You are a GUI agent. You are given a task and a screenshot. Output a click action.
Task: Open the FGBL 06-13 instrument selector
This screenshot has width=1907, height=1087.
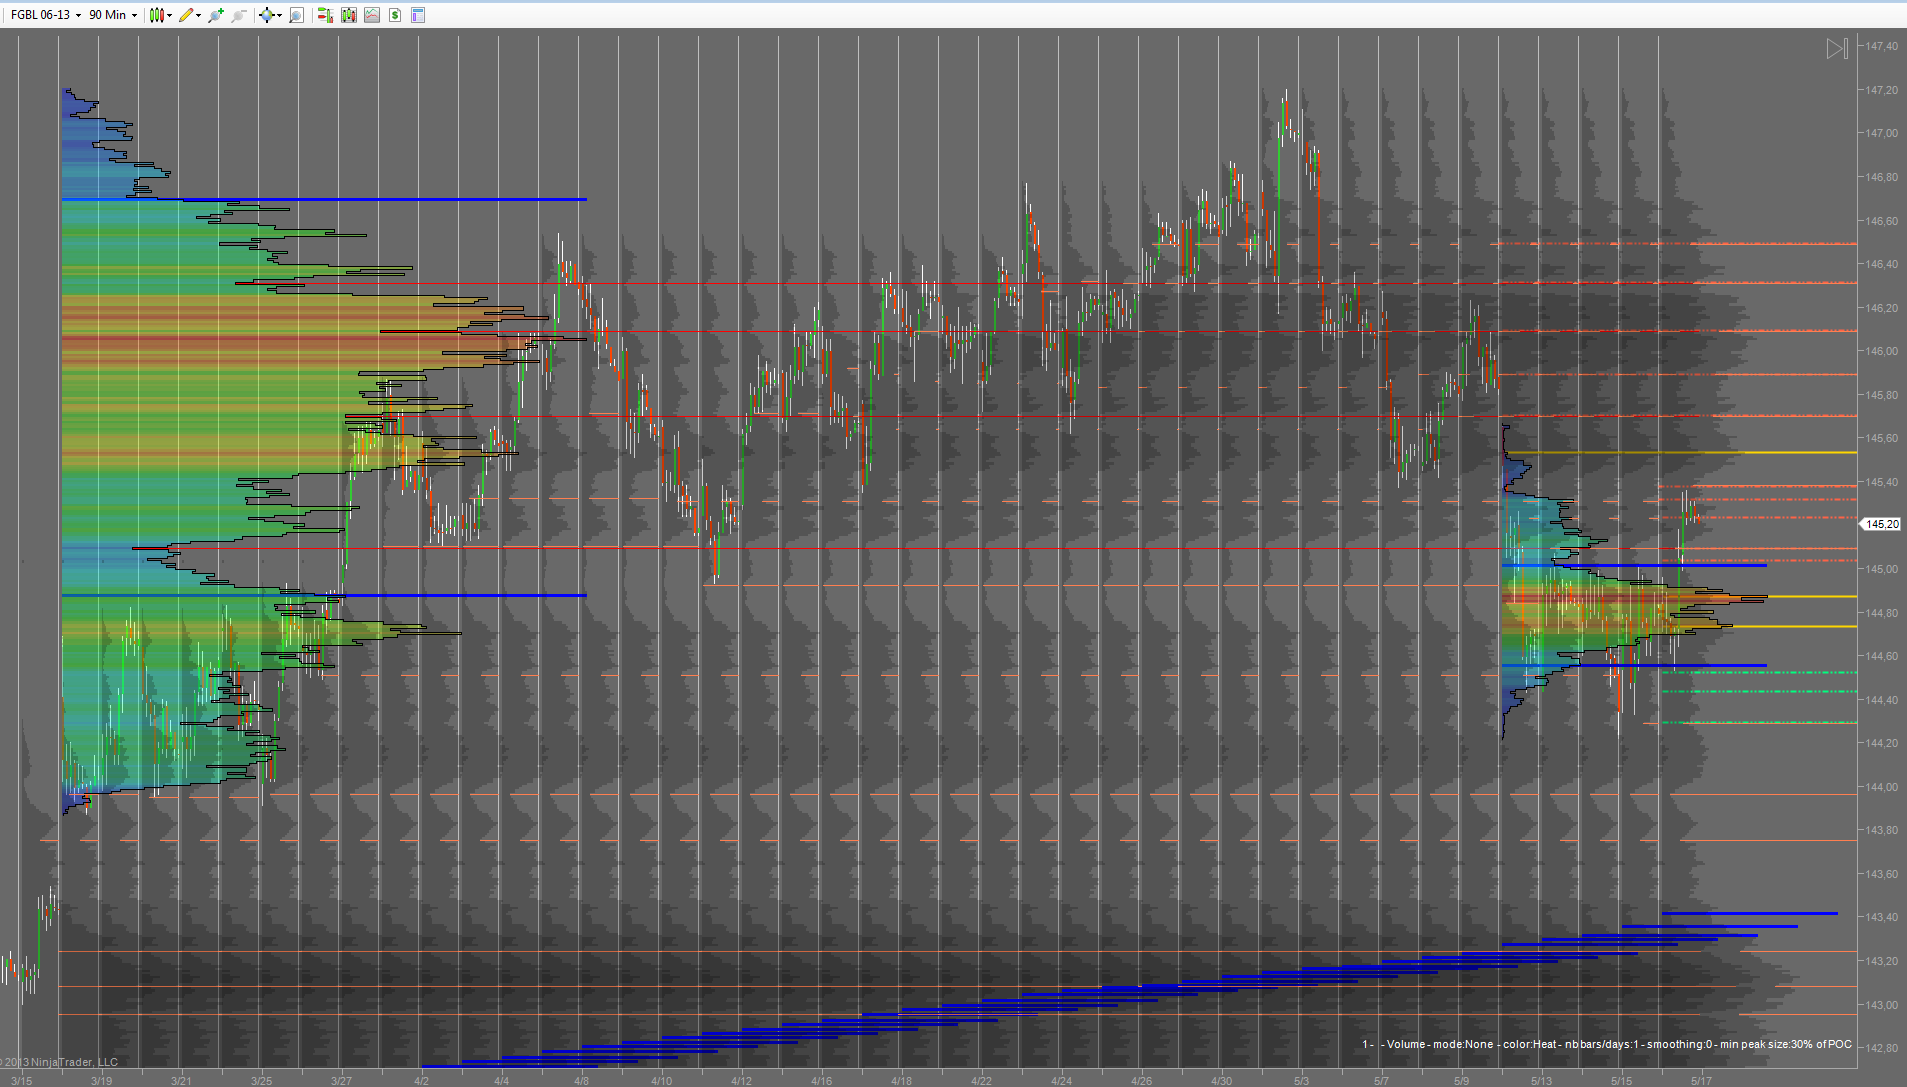pos(45,15)
